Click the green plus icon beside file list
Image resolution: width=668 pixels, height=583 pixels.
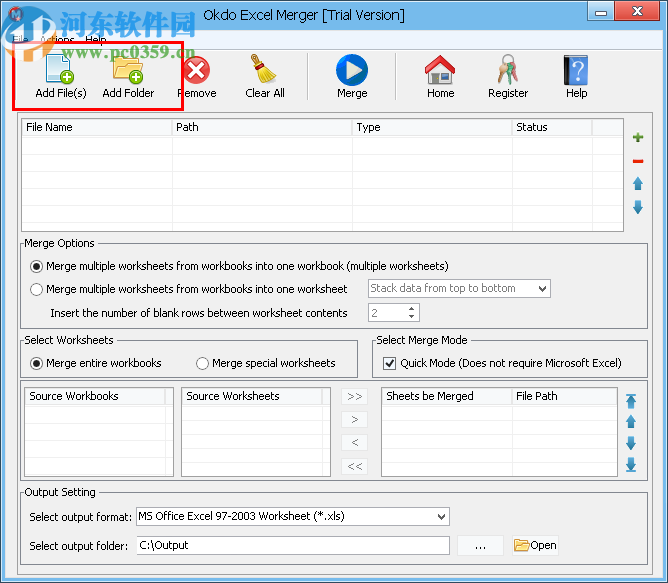point(638,137)
